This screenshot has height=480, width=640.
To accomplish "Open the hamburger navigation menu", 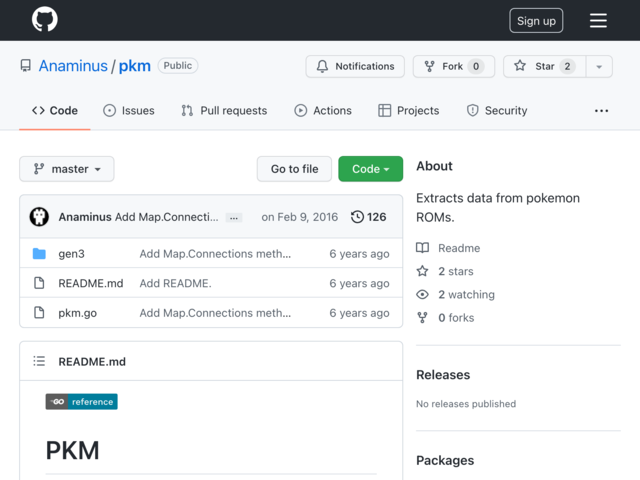I will [598, 20].
